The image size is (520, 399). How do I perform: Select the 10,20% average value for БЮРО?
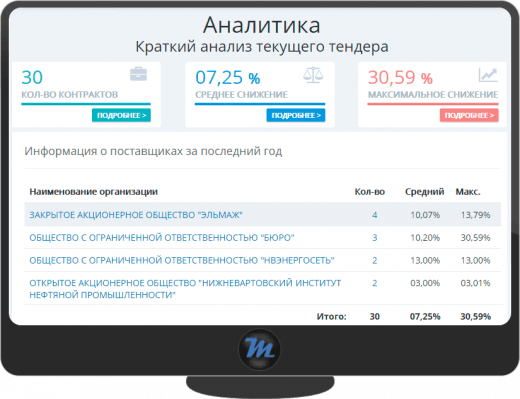[425, 238]
